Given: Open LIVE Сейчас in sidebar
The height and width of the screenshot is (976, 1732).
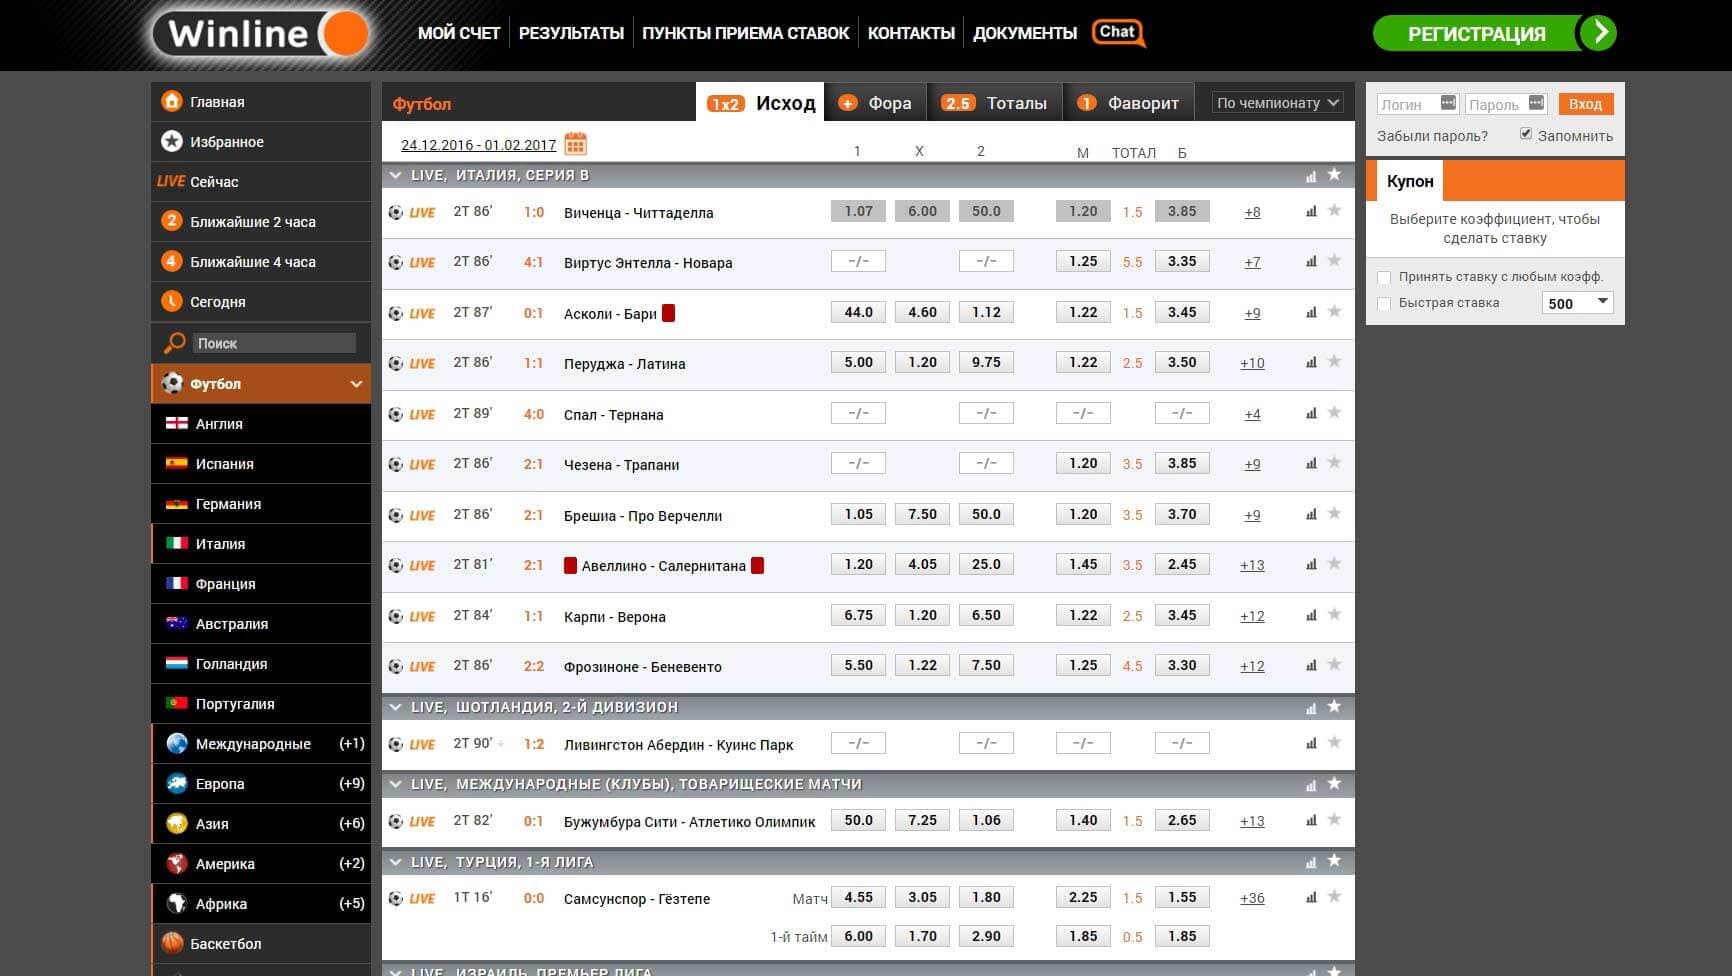Looking at the screenshot, I should (x=261, y=181).
